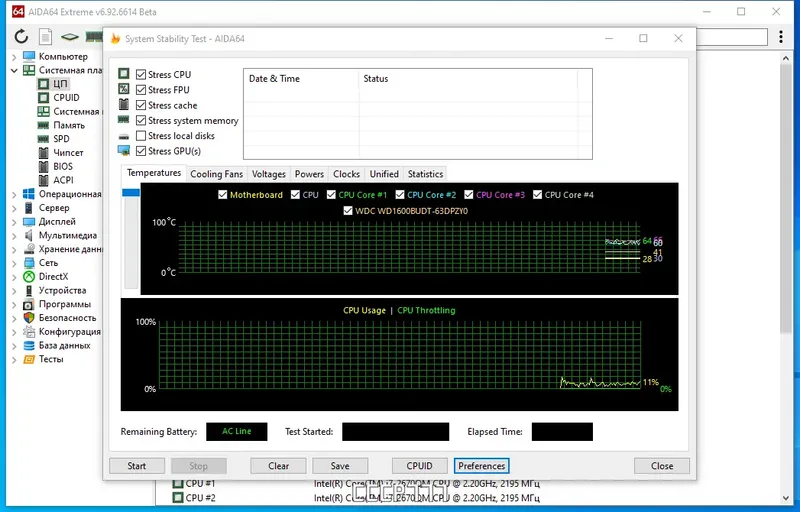The width and height of the screenshot is (800, 512).
Task: Click the blue graph slider handle
Action: point(131,192)
